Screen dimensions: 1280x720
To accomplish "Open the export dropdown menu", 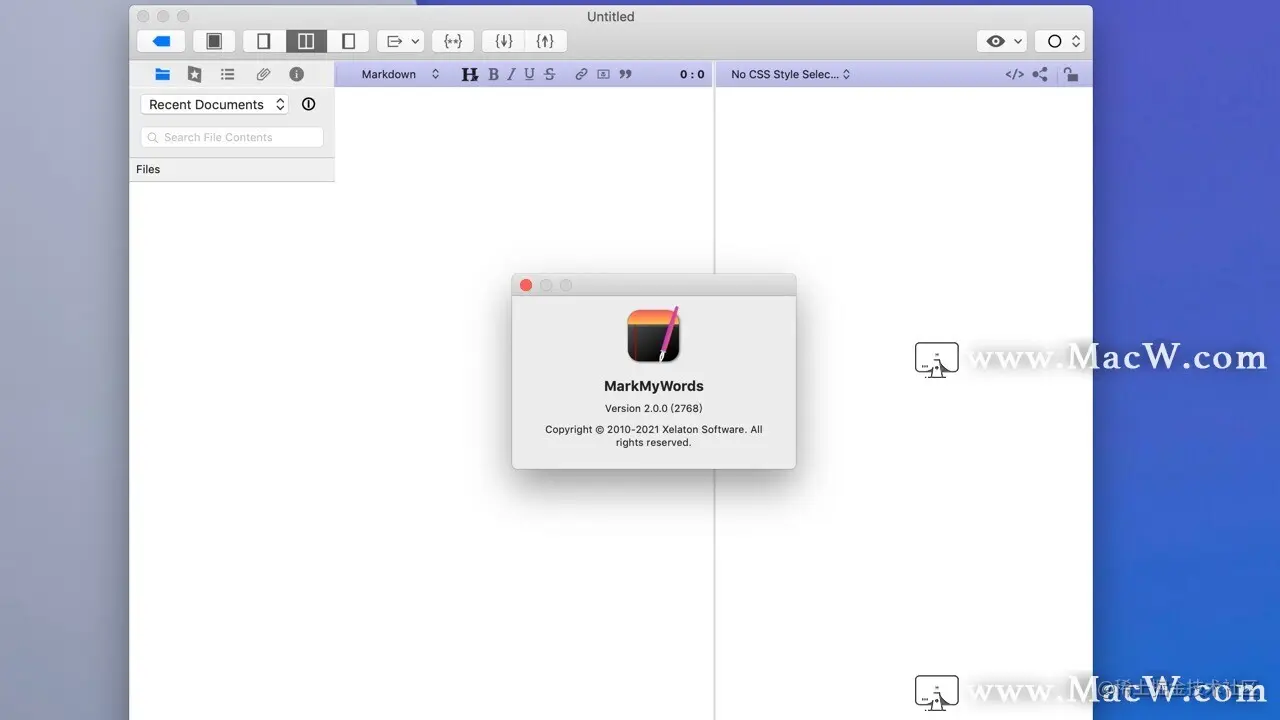I will (x=402, y=41).
